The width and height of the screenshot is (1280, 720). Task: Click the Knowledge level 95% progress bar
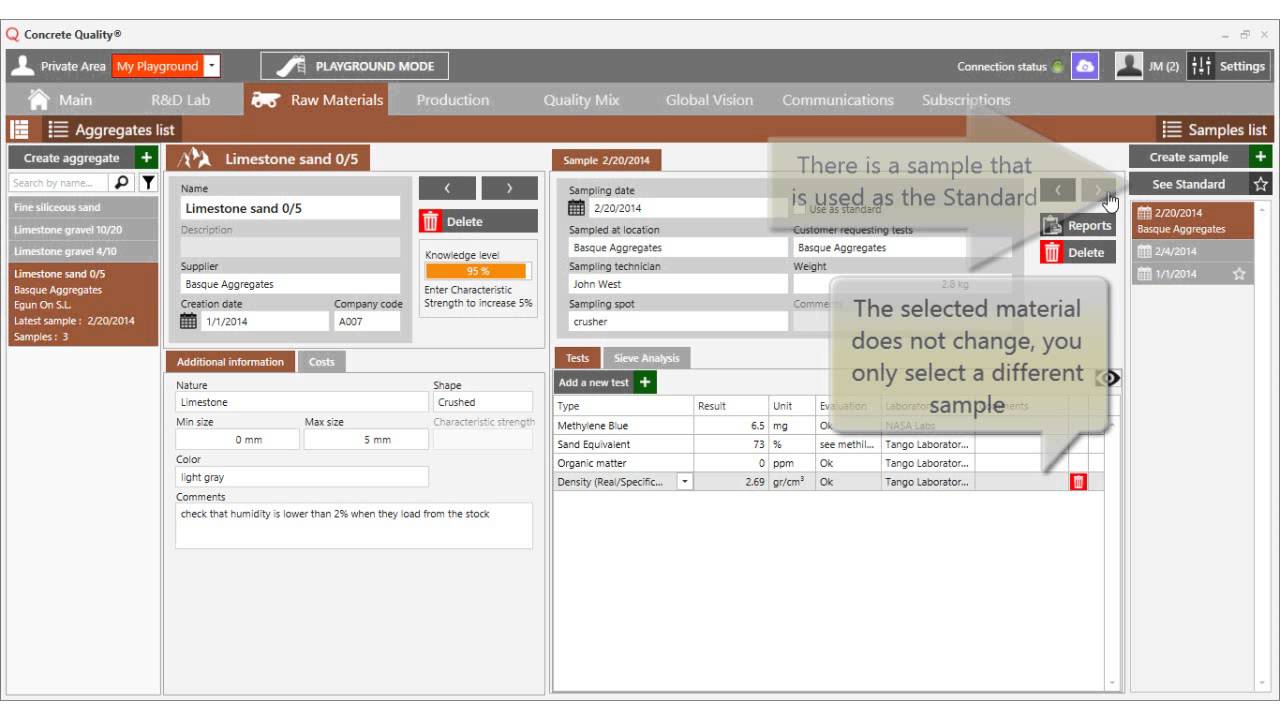click(x=479, y=271)
